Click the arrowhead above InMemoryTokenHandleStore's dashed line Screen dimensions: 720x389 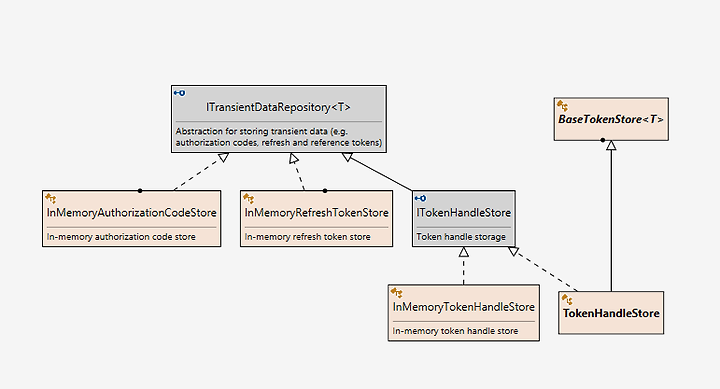(464, 252)
